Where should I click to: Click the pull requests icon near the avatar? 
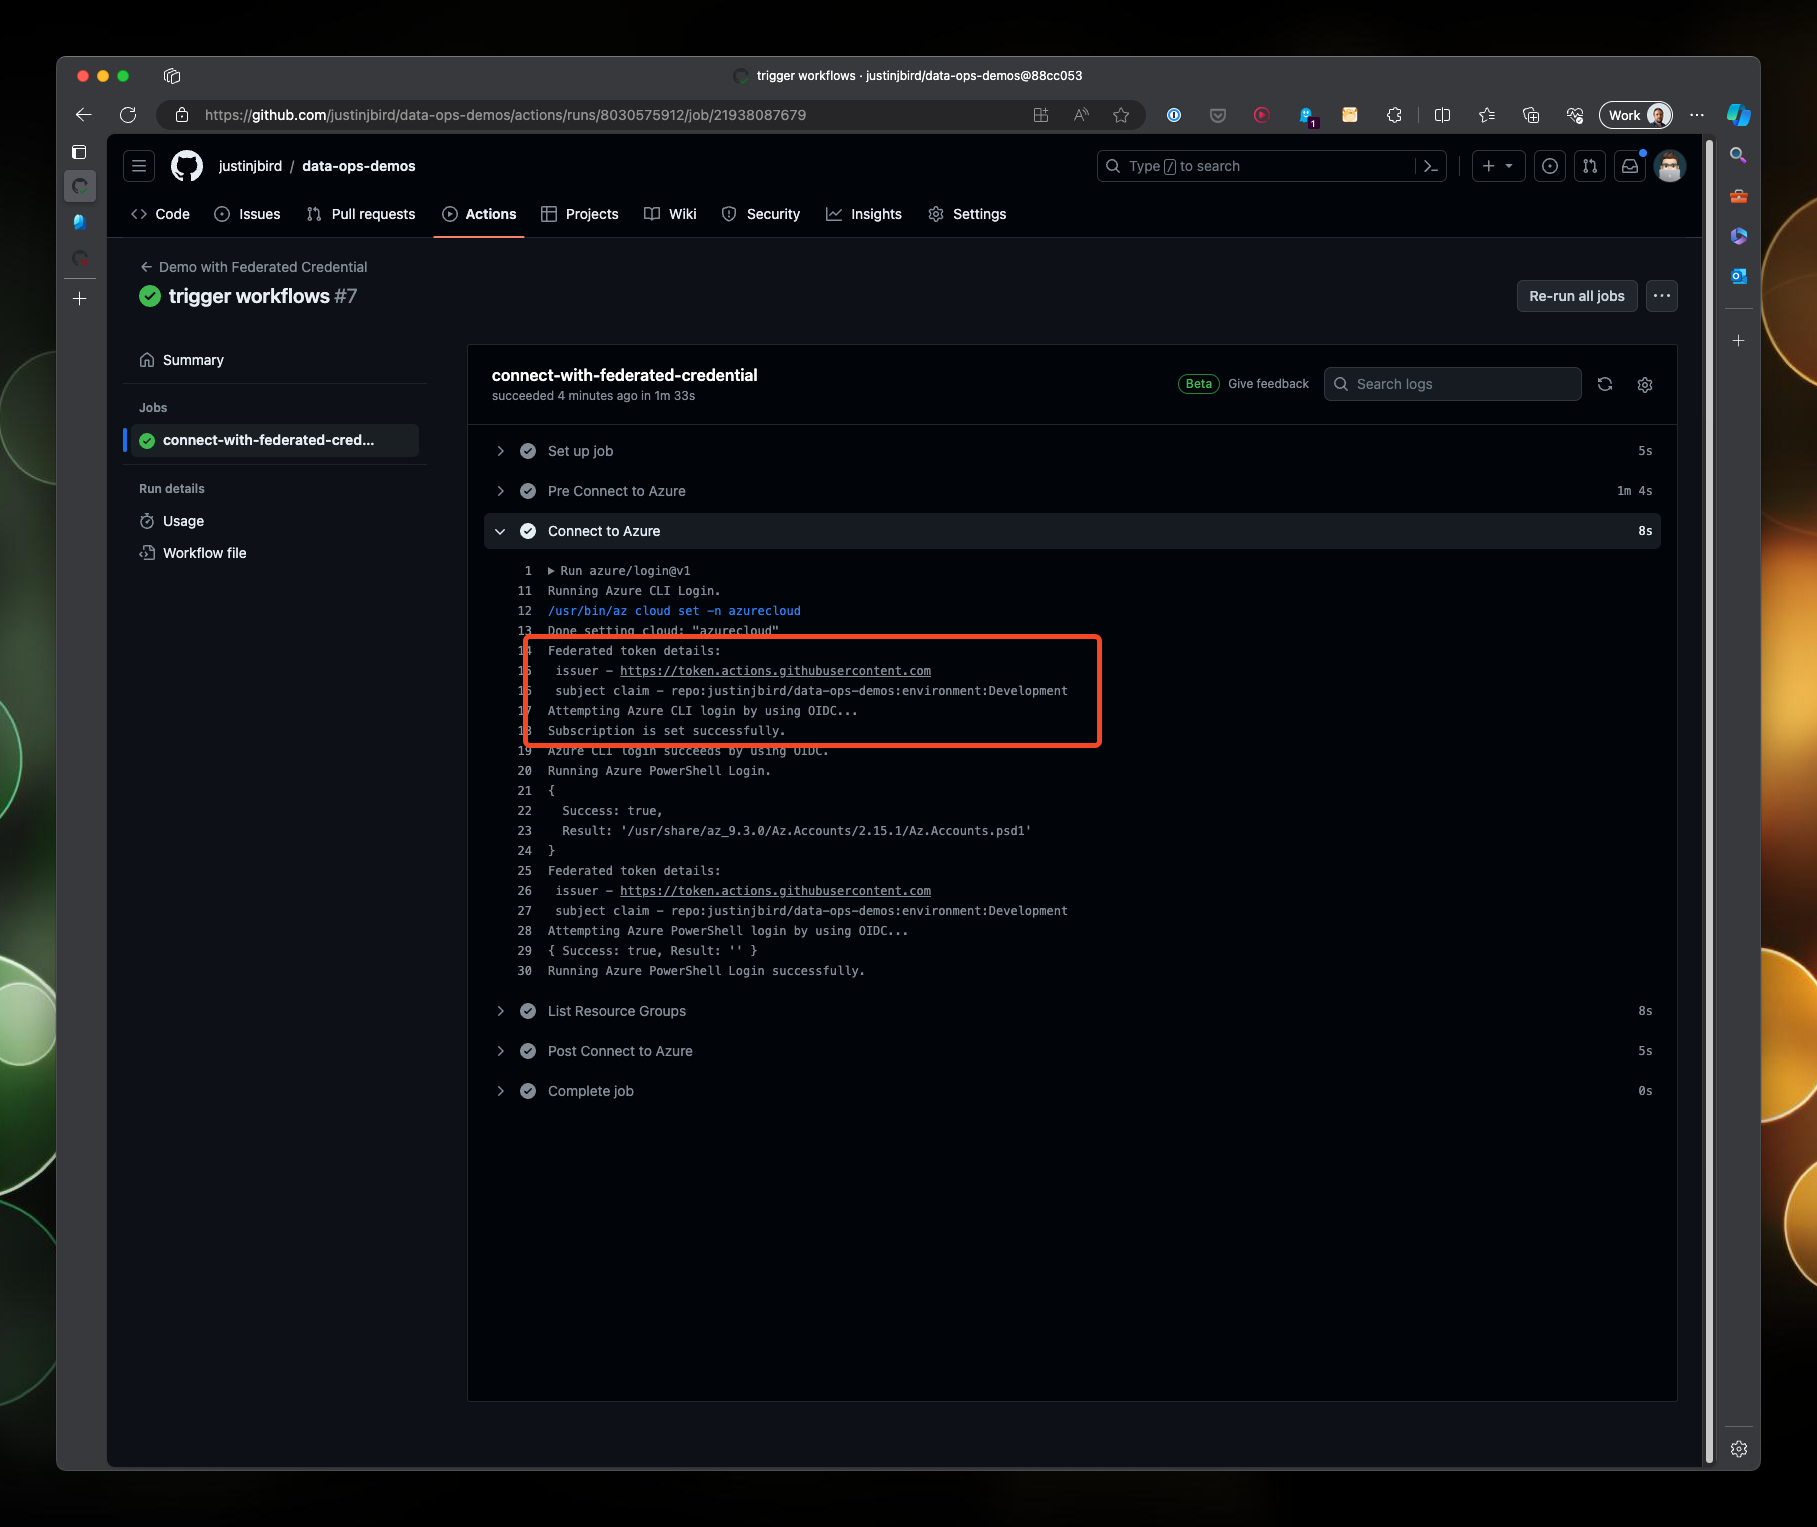point(1589,166)
